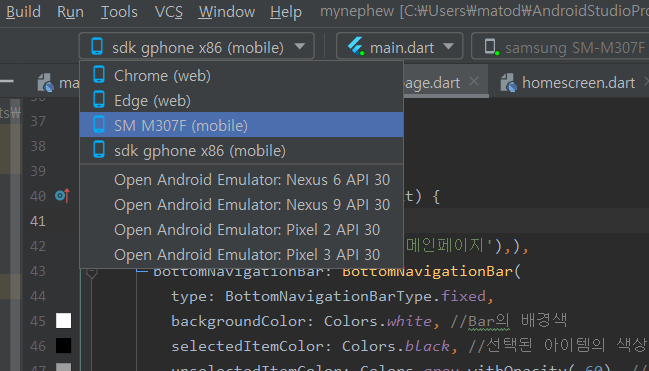Click Colors.black in the code

click(x=396, y=346)
